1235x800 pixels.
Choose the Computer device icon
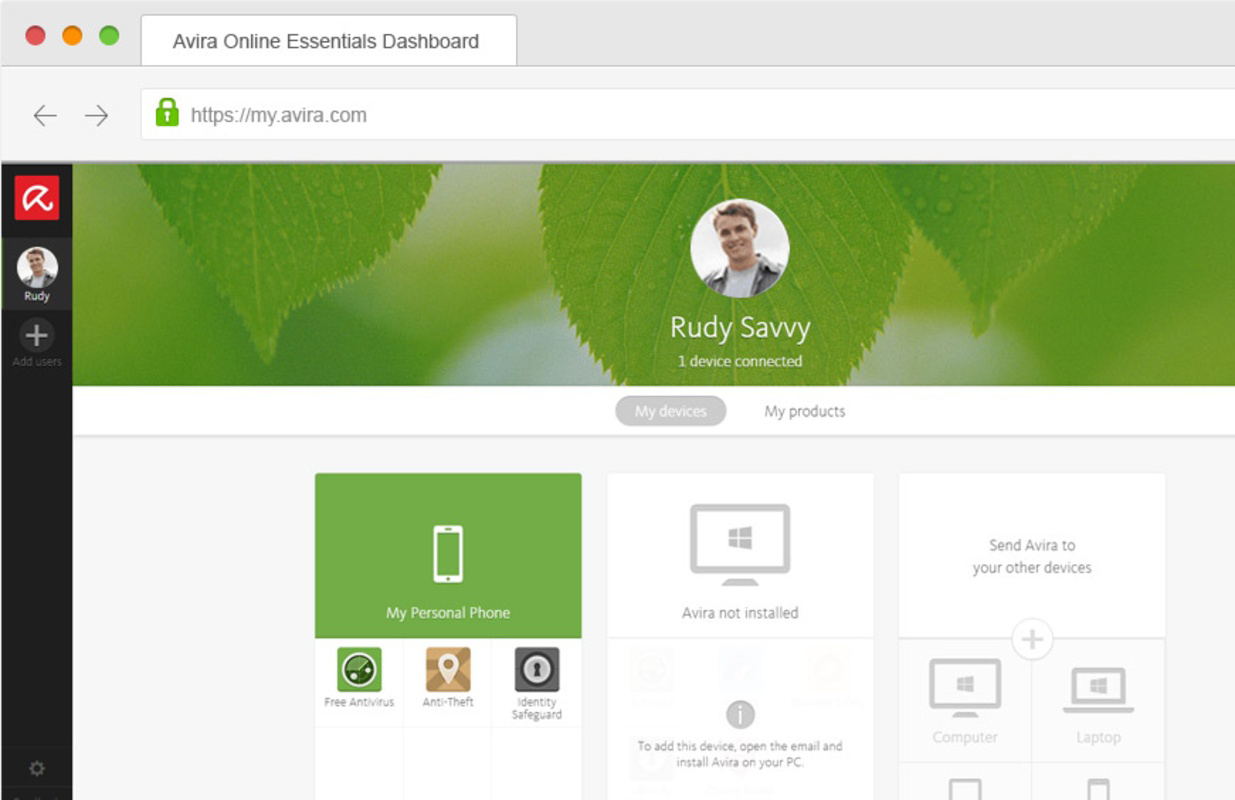click(x=965, y=688)
